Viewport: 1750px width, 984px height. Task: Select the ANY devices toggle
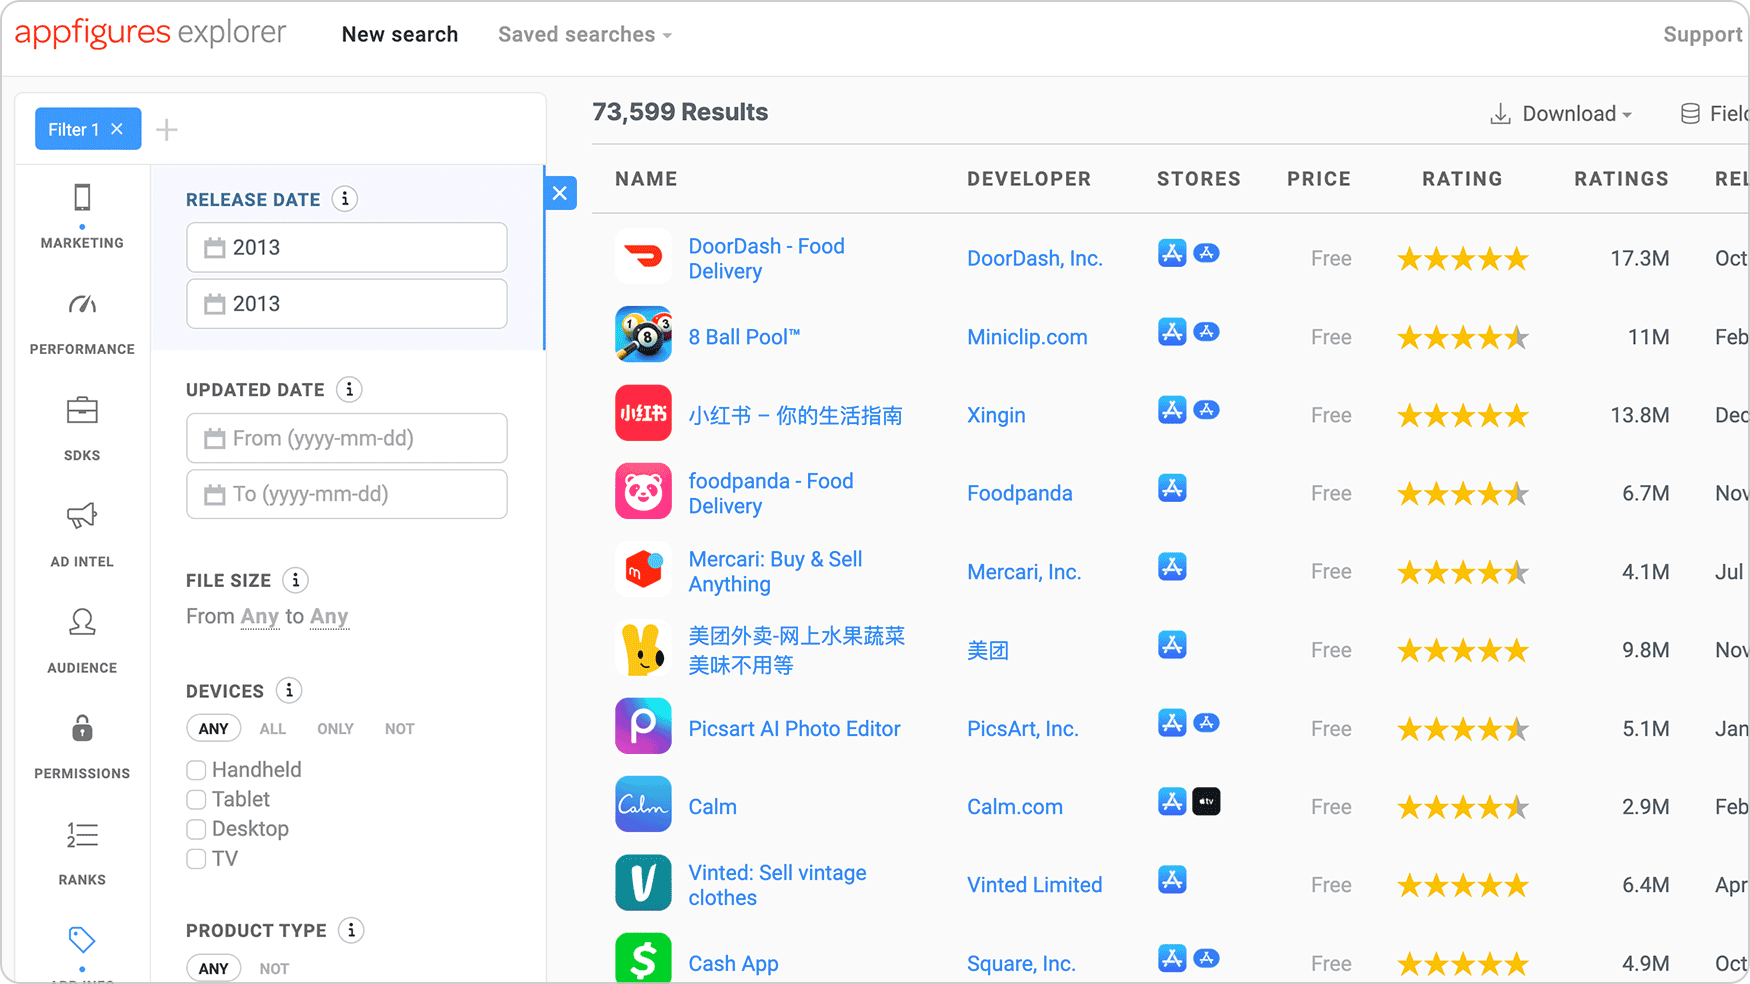pos(213,728)
